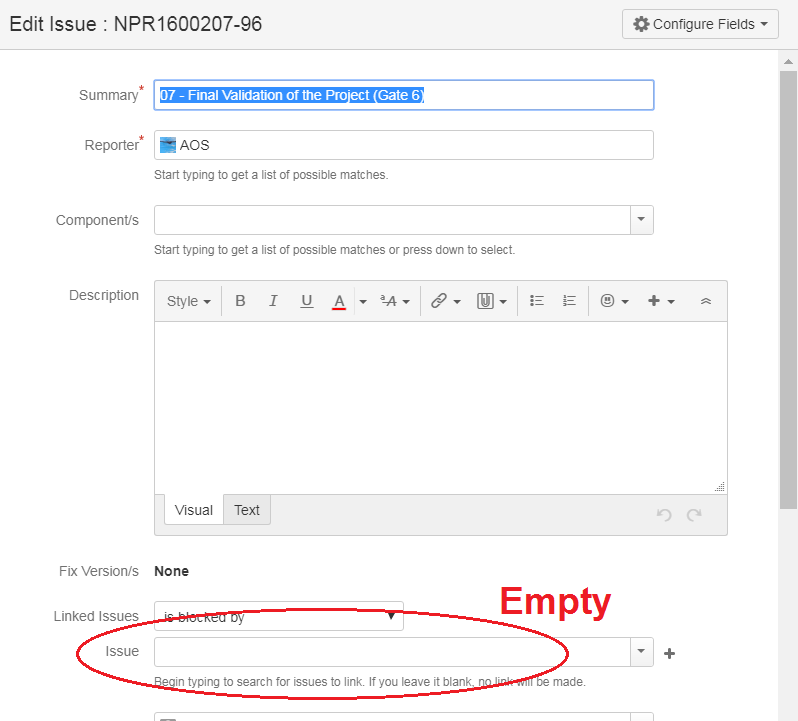Open the 'is blocked by' link type dropdown
798x721 pixels.
279,616
